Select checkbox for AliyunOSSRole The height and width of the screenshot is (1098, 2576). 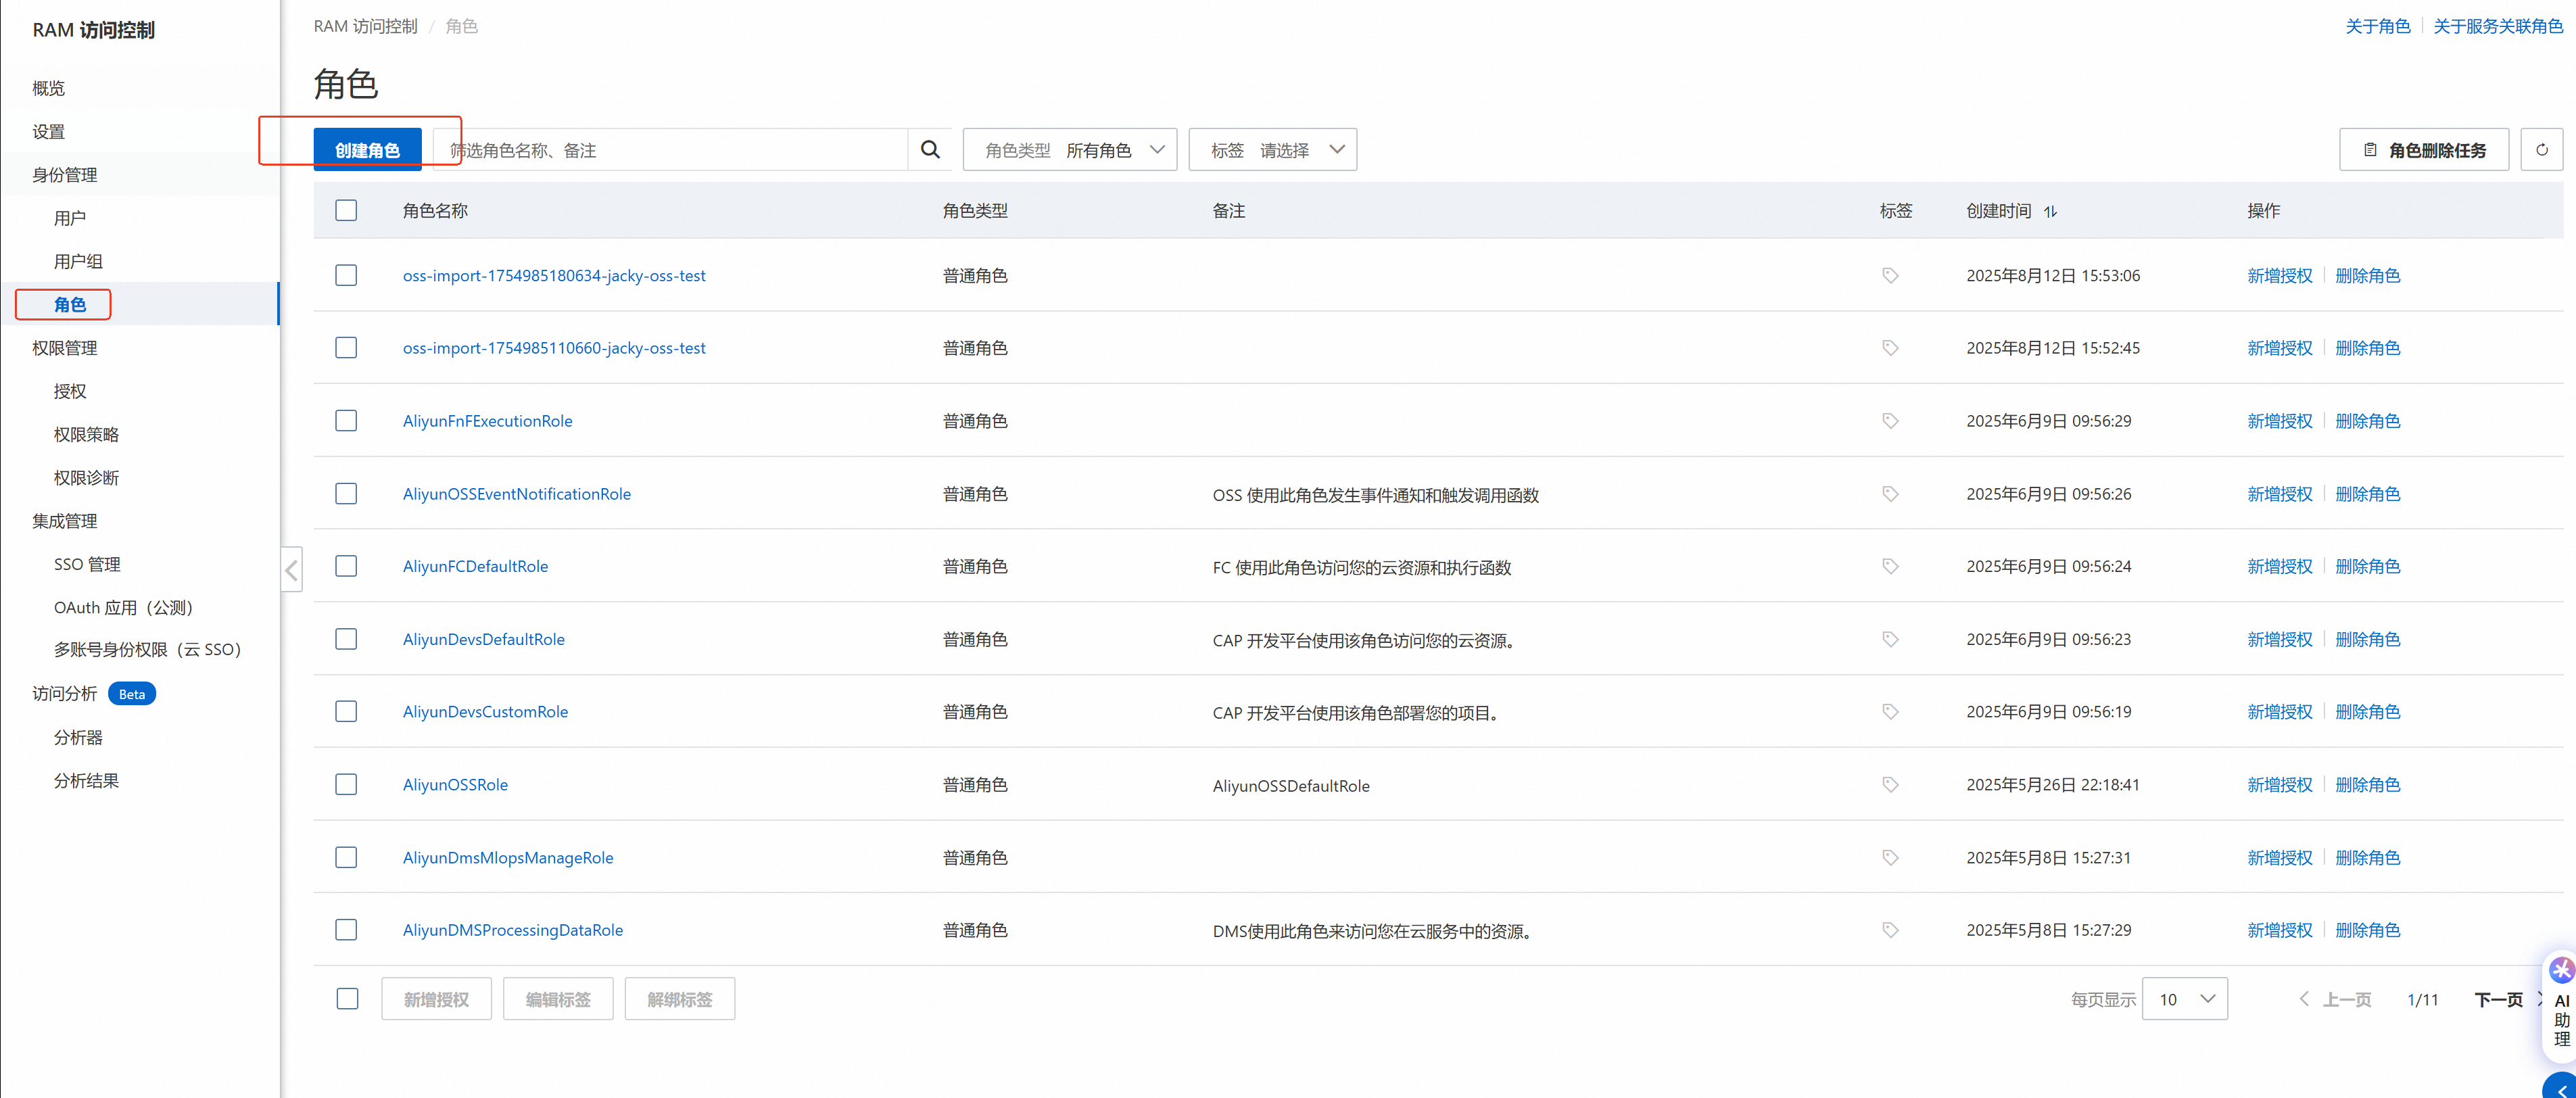346,784
